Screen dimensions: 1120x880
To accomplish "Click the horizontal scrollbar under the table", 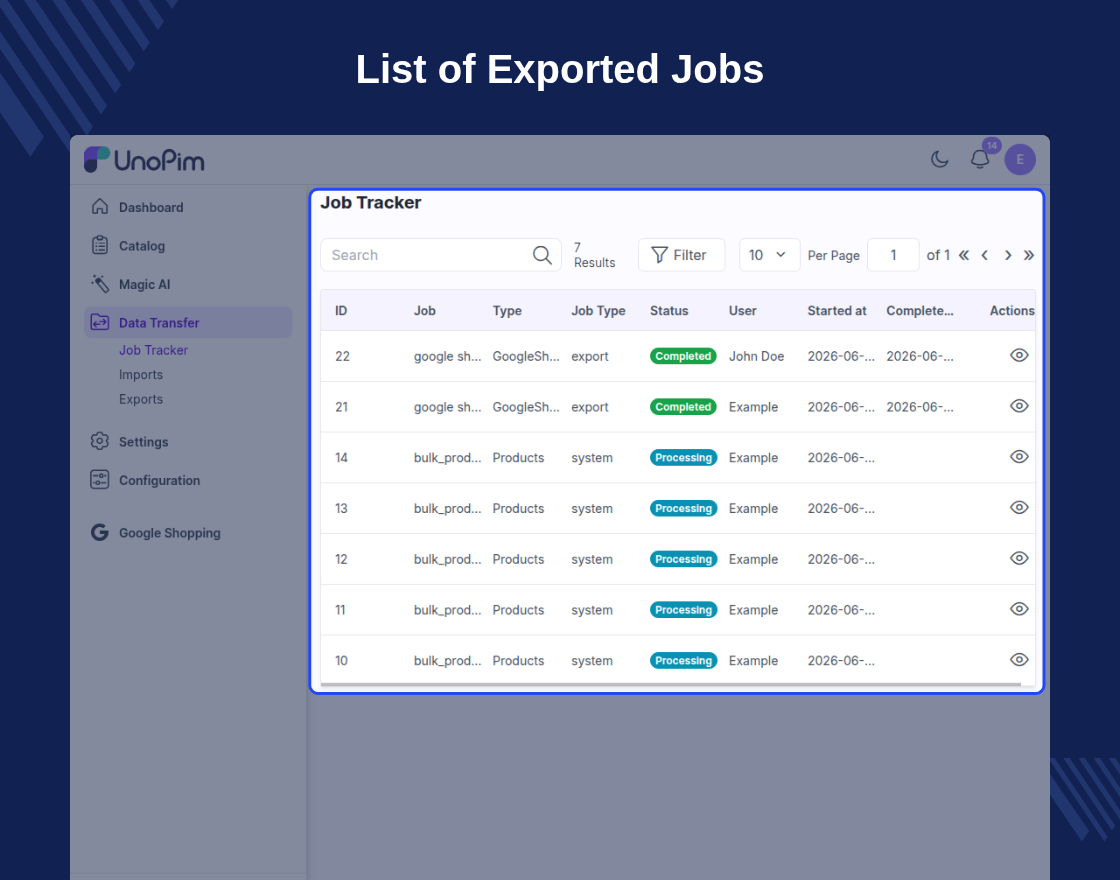I will [671, 684].
